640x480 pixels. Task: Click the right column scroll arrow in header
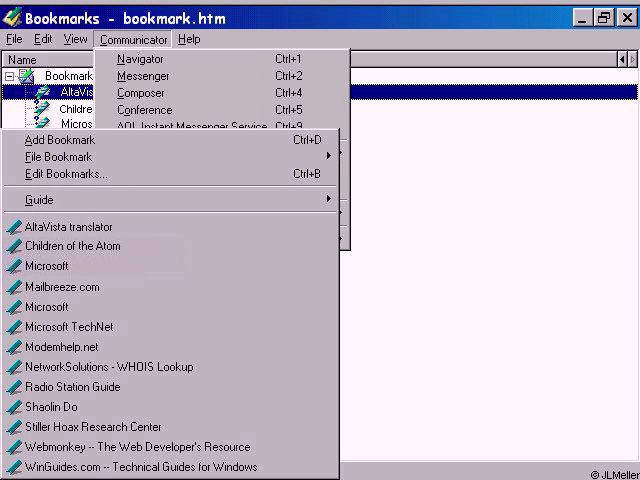632,60
